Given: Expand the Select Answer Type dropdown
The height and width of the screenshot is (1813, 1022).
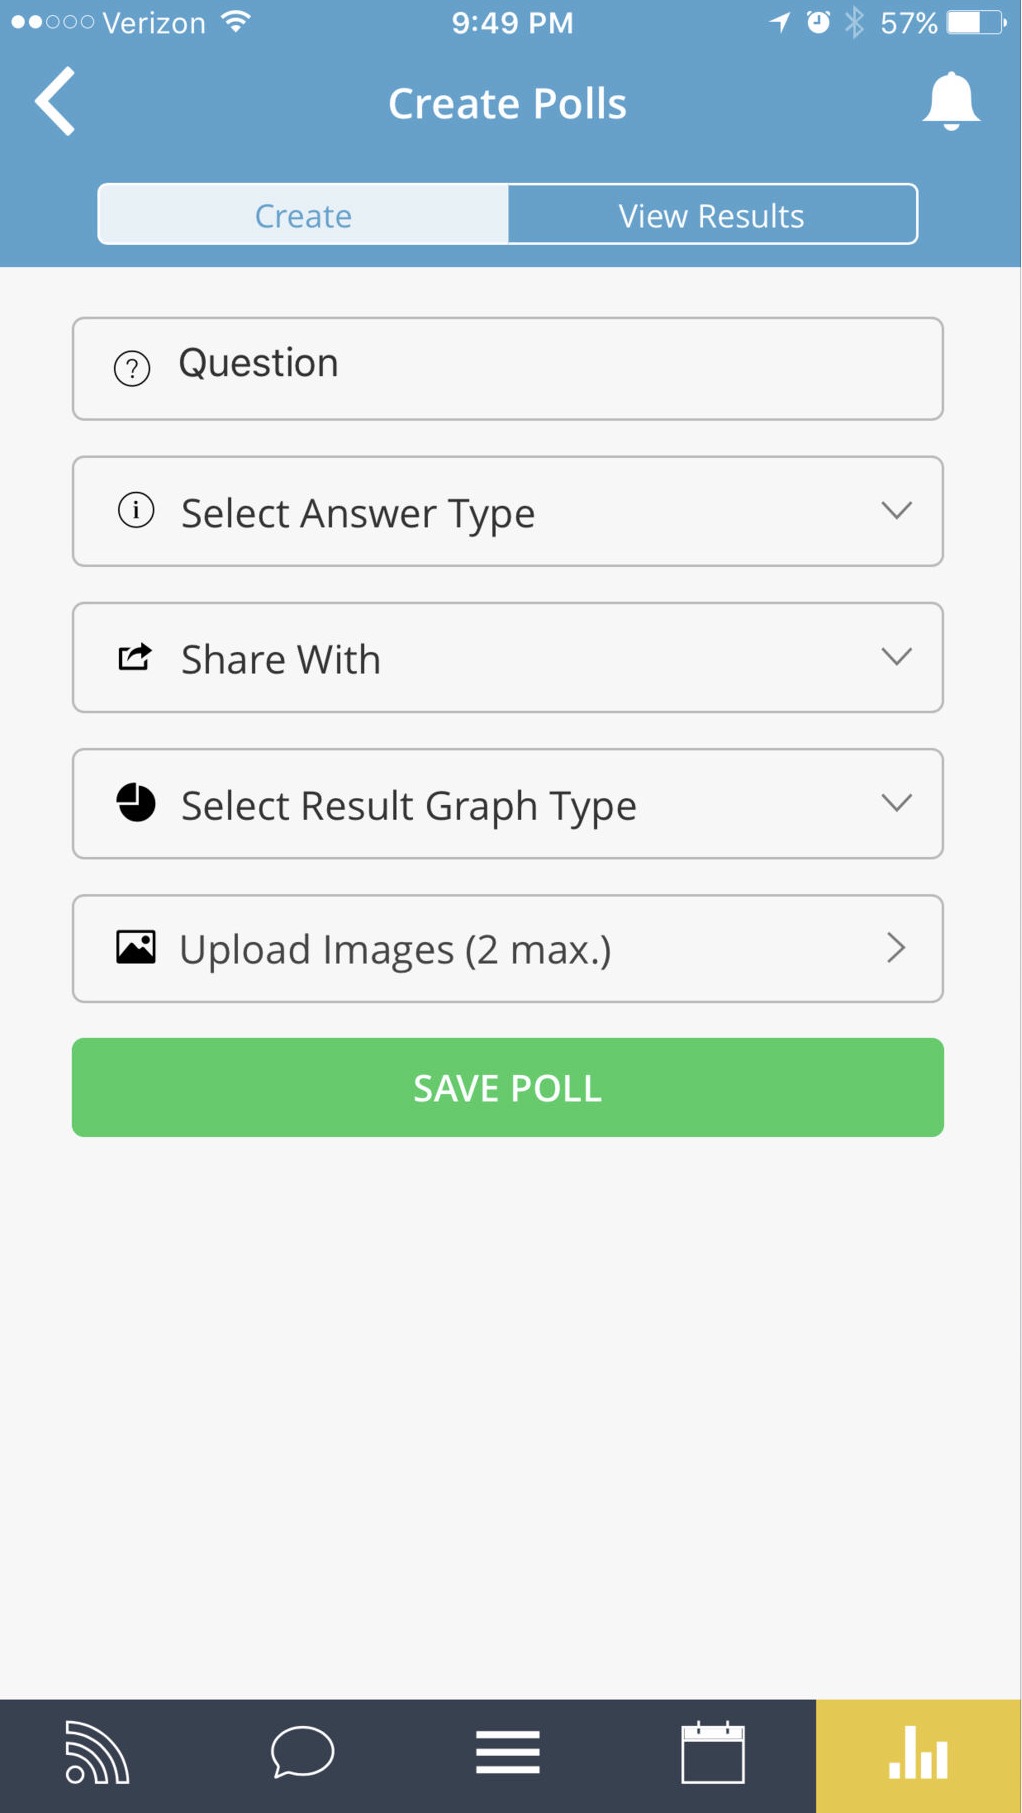Looking at the screenshot, I should (896, 511).
